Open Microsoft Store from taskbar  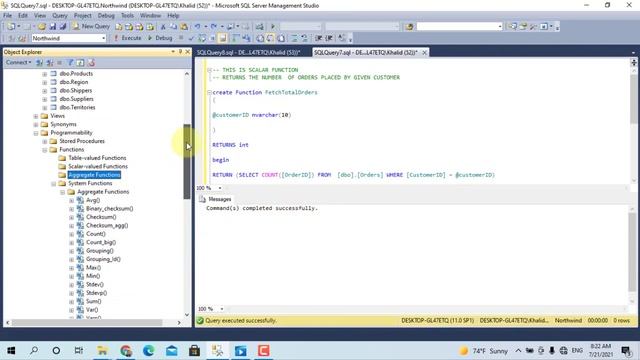coord(195,351)
